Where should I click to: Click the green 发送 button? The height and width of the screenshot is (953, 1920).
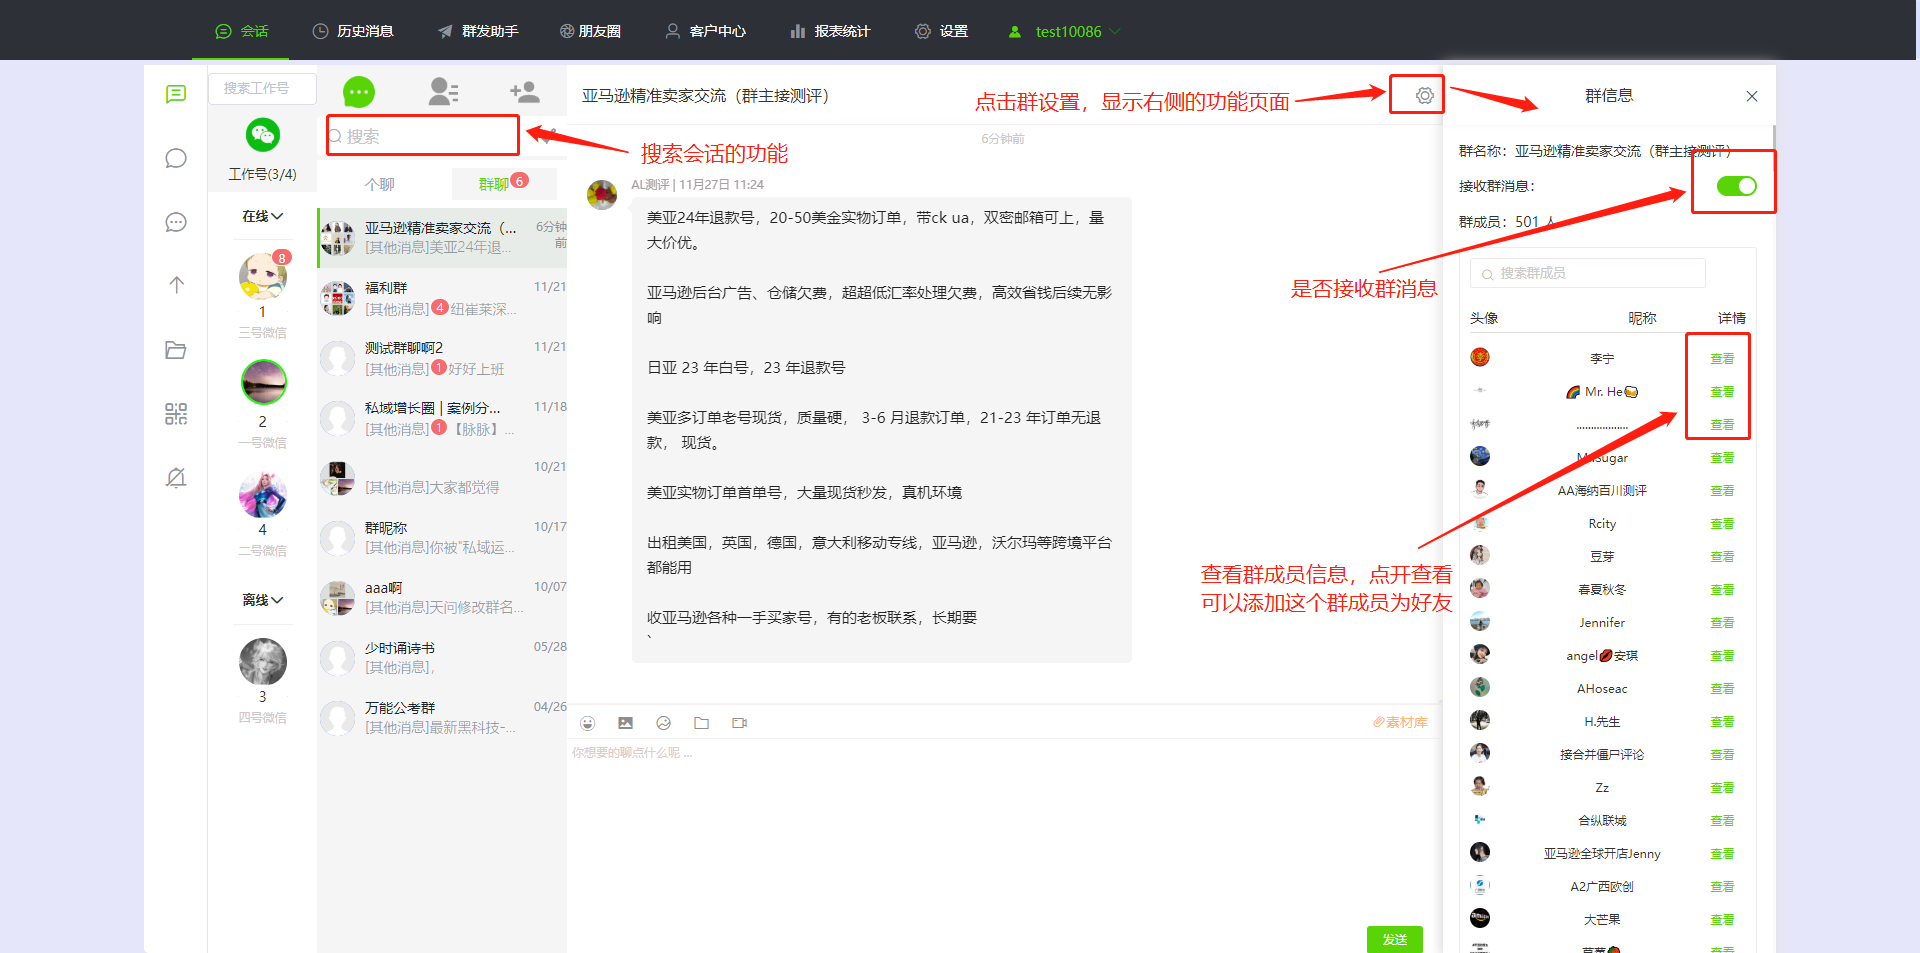[x=1394, y=939]
